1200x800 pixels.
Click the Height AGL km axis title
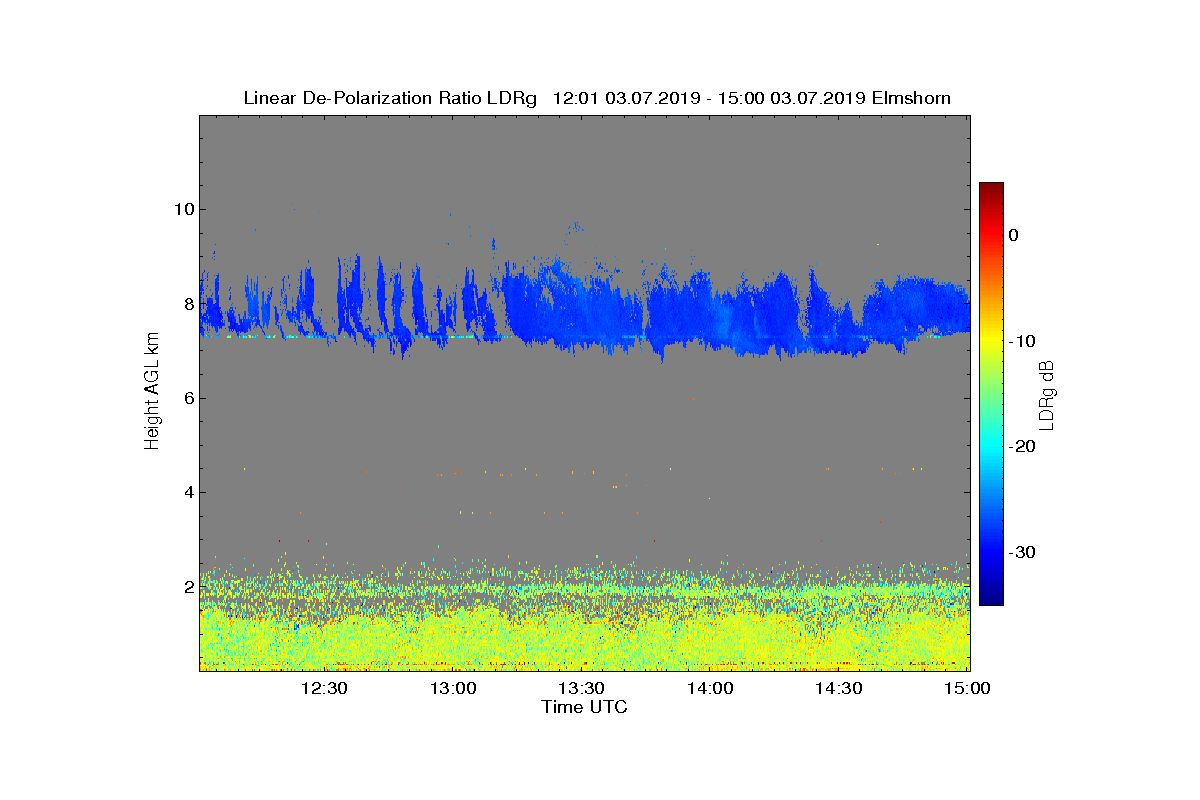coord(152,393)
